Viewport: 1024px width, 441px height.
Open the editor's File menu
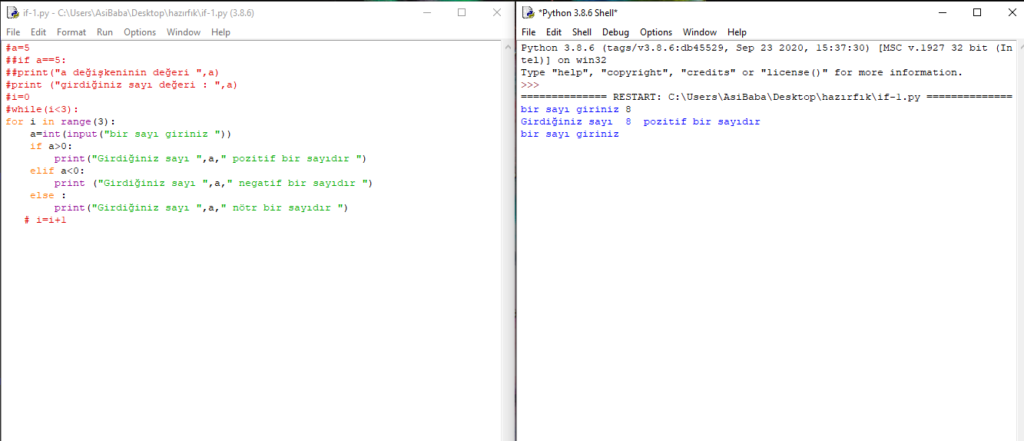point(13,32)
